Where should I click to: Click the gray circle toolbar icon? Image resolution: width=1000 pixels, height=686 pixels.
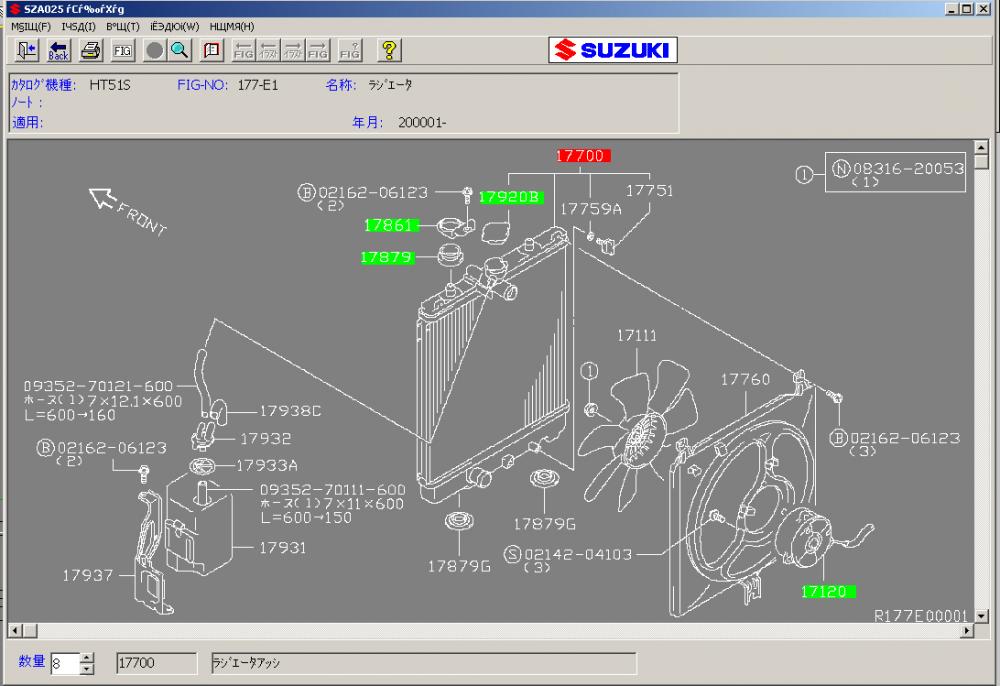click(155, 50)
